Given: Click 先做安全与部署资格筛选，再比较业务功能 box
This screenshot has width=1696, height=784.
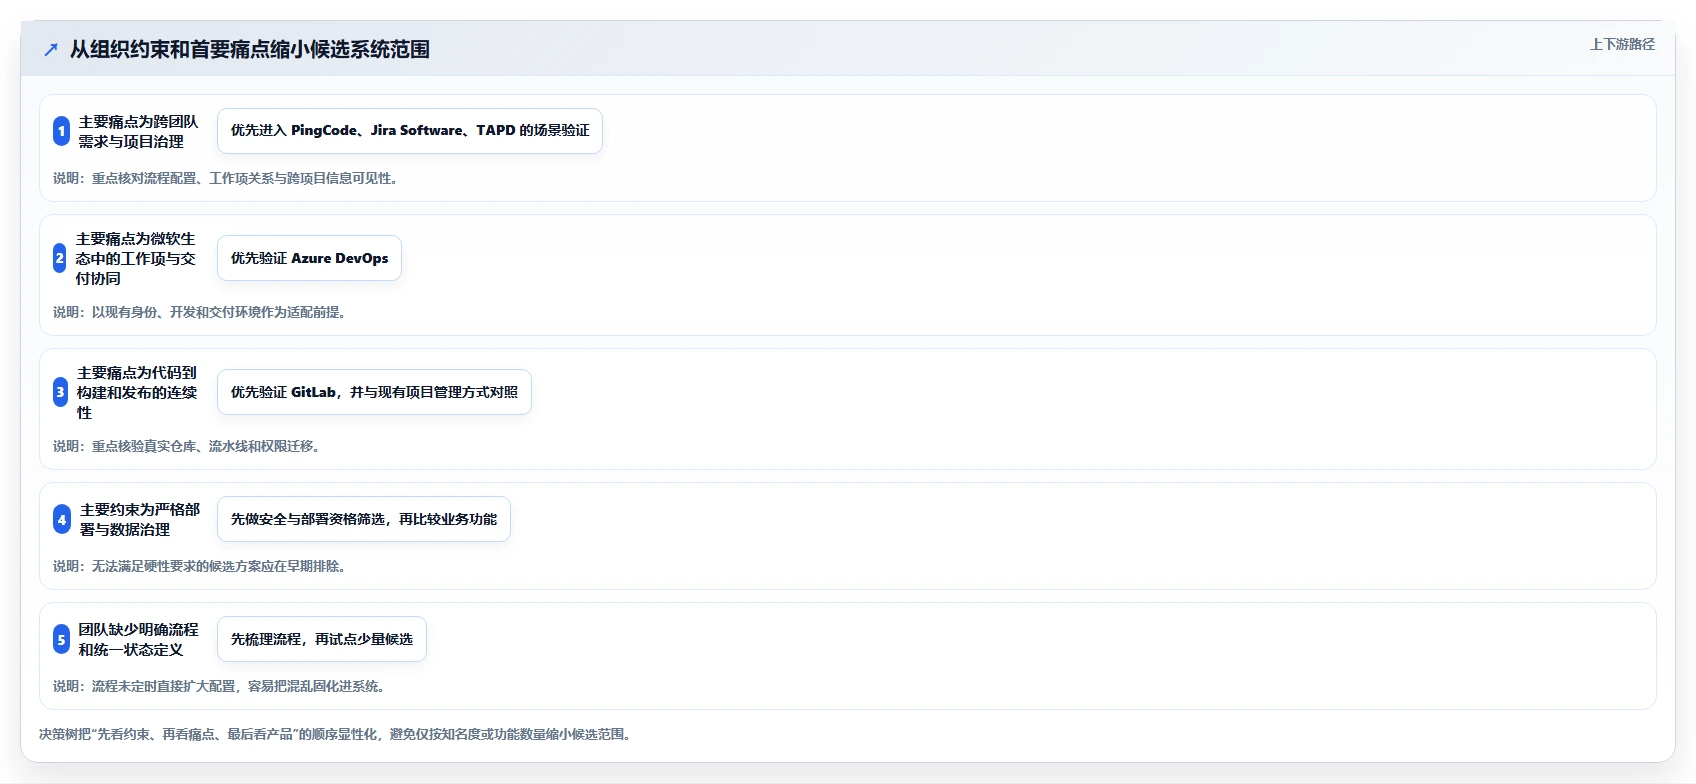Looking at the screenshot, I should pos(364,519).
